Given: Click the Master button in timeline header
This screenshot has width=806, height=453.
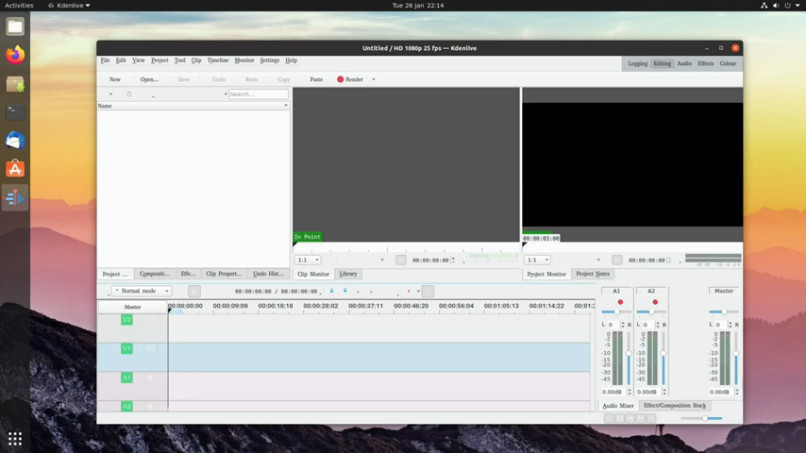Looking at the screenshot, I should tap(133, 307).
